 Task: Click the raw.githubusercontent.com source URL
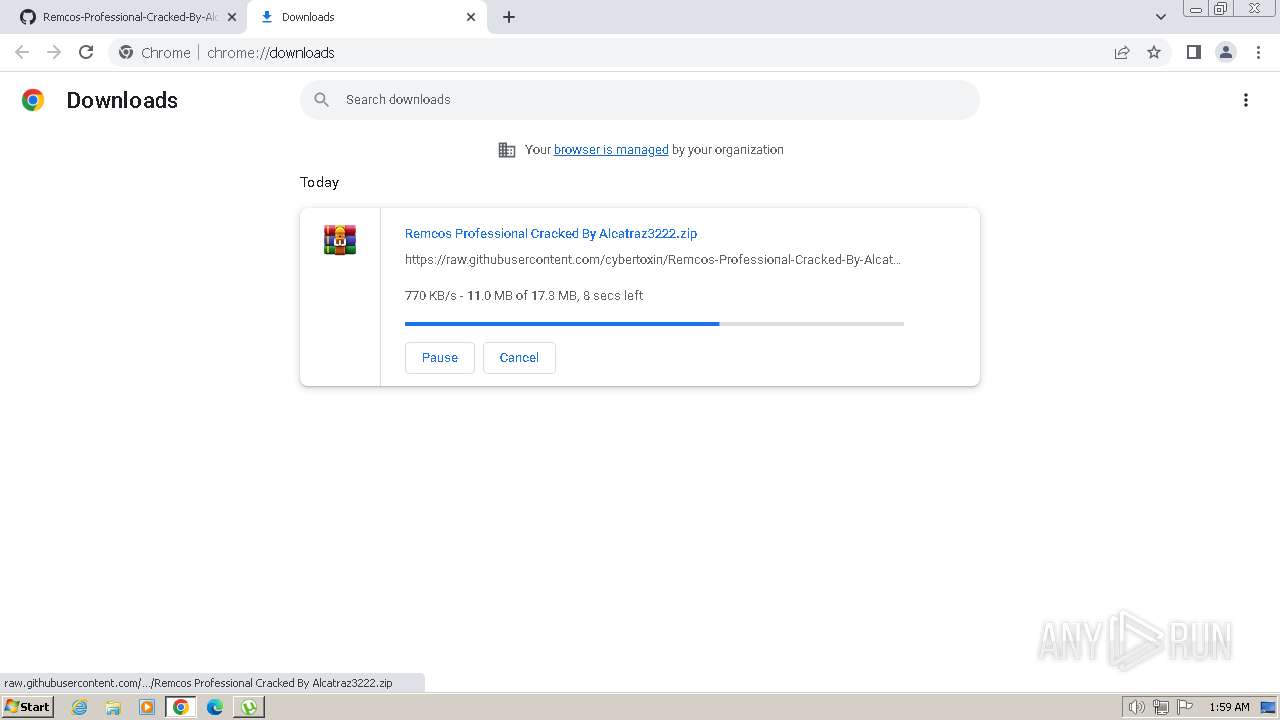pyautogui.click(x=653, y=260)
